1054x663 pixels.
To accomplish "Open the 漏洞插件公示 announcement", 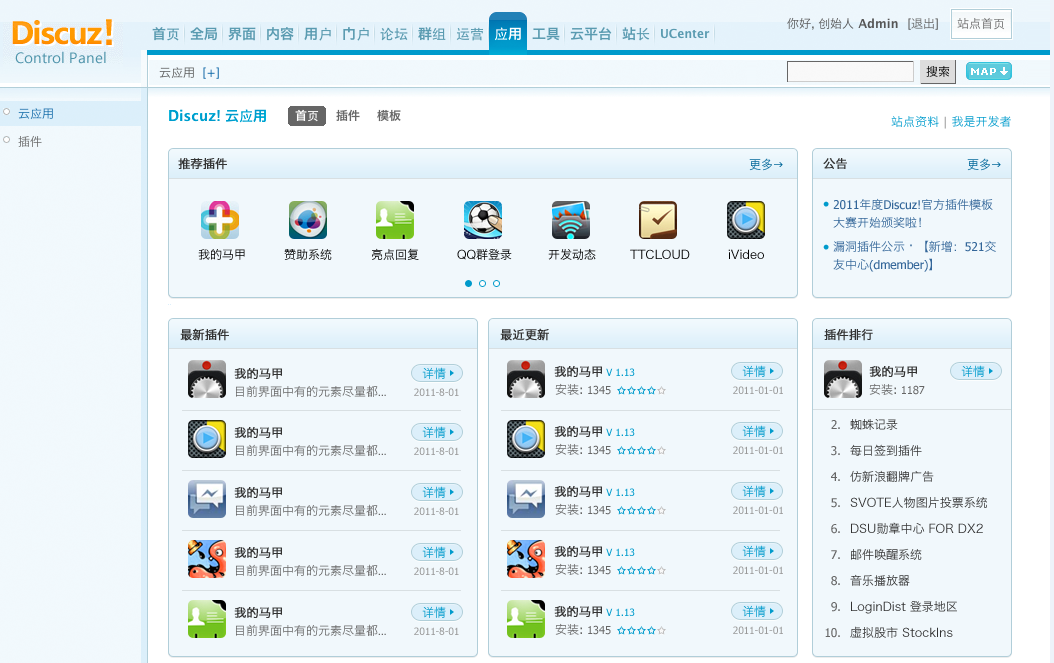I will tap(915, 256).
